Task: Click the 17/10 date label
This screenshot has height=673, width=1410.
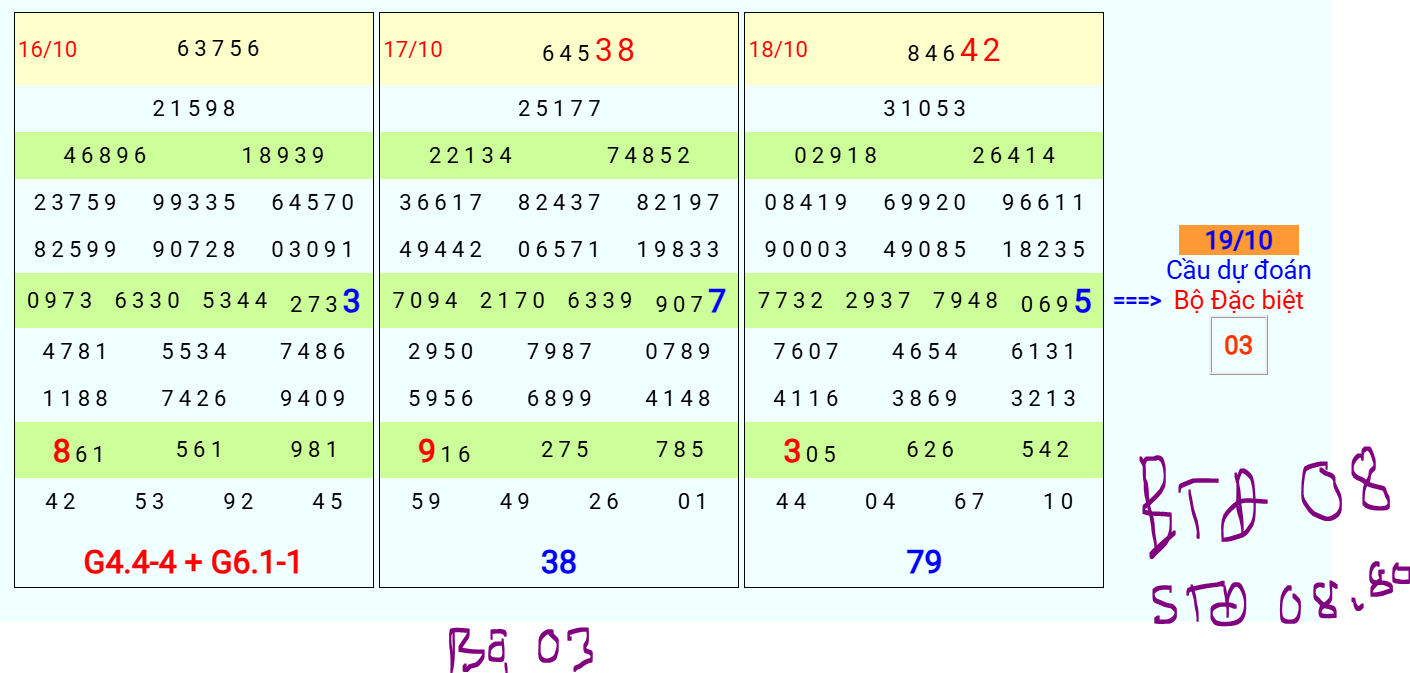Action: (x=413, y=49)
